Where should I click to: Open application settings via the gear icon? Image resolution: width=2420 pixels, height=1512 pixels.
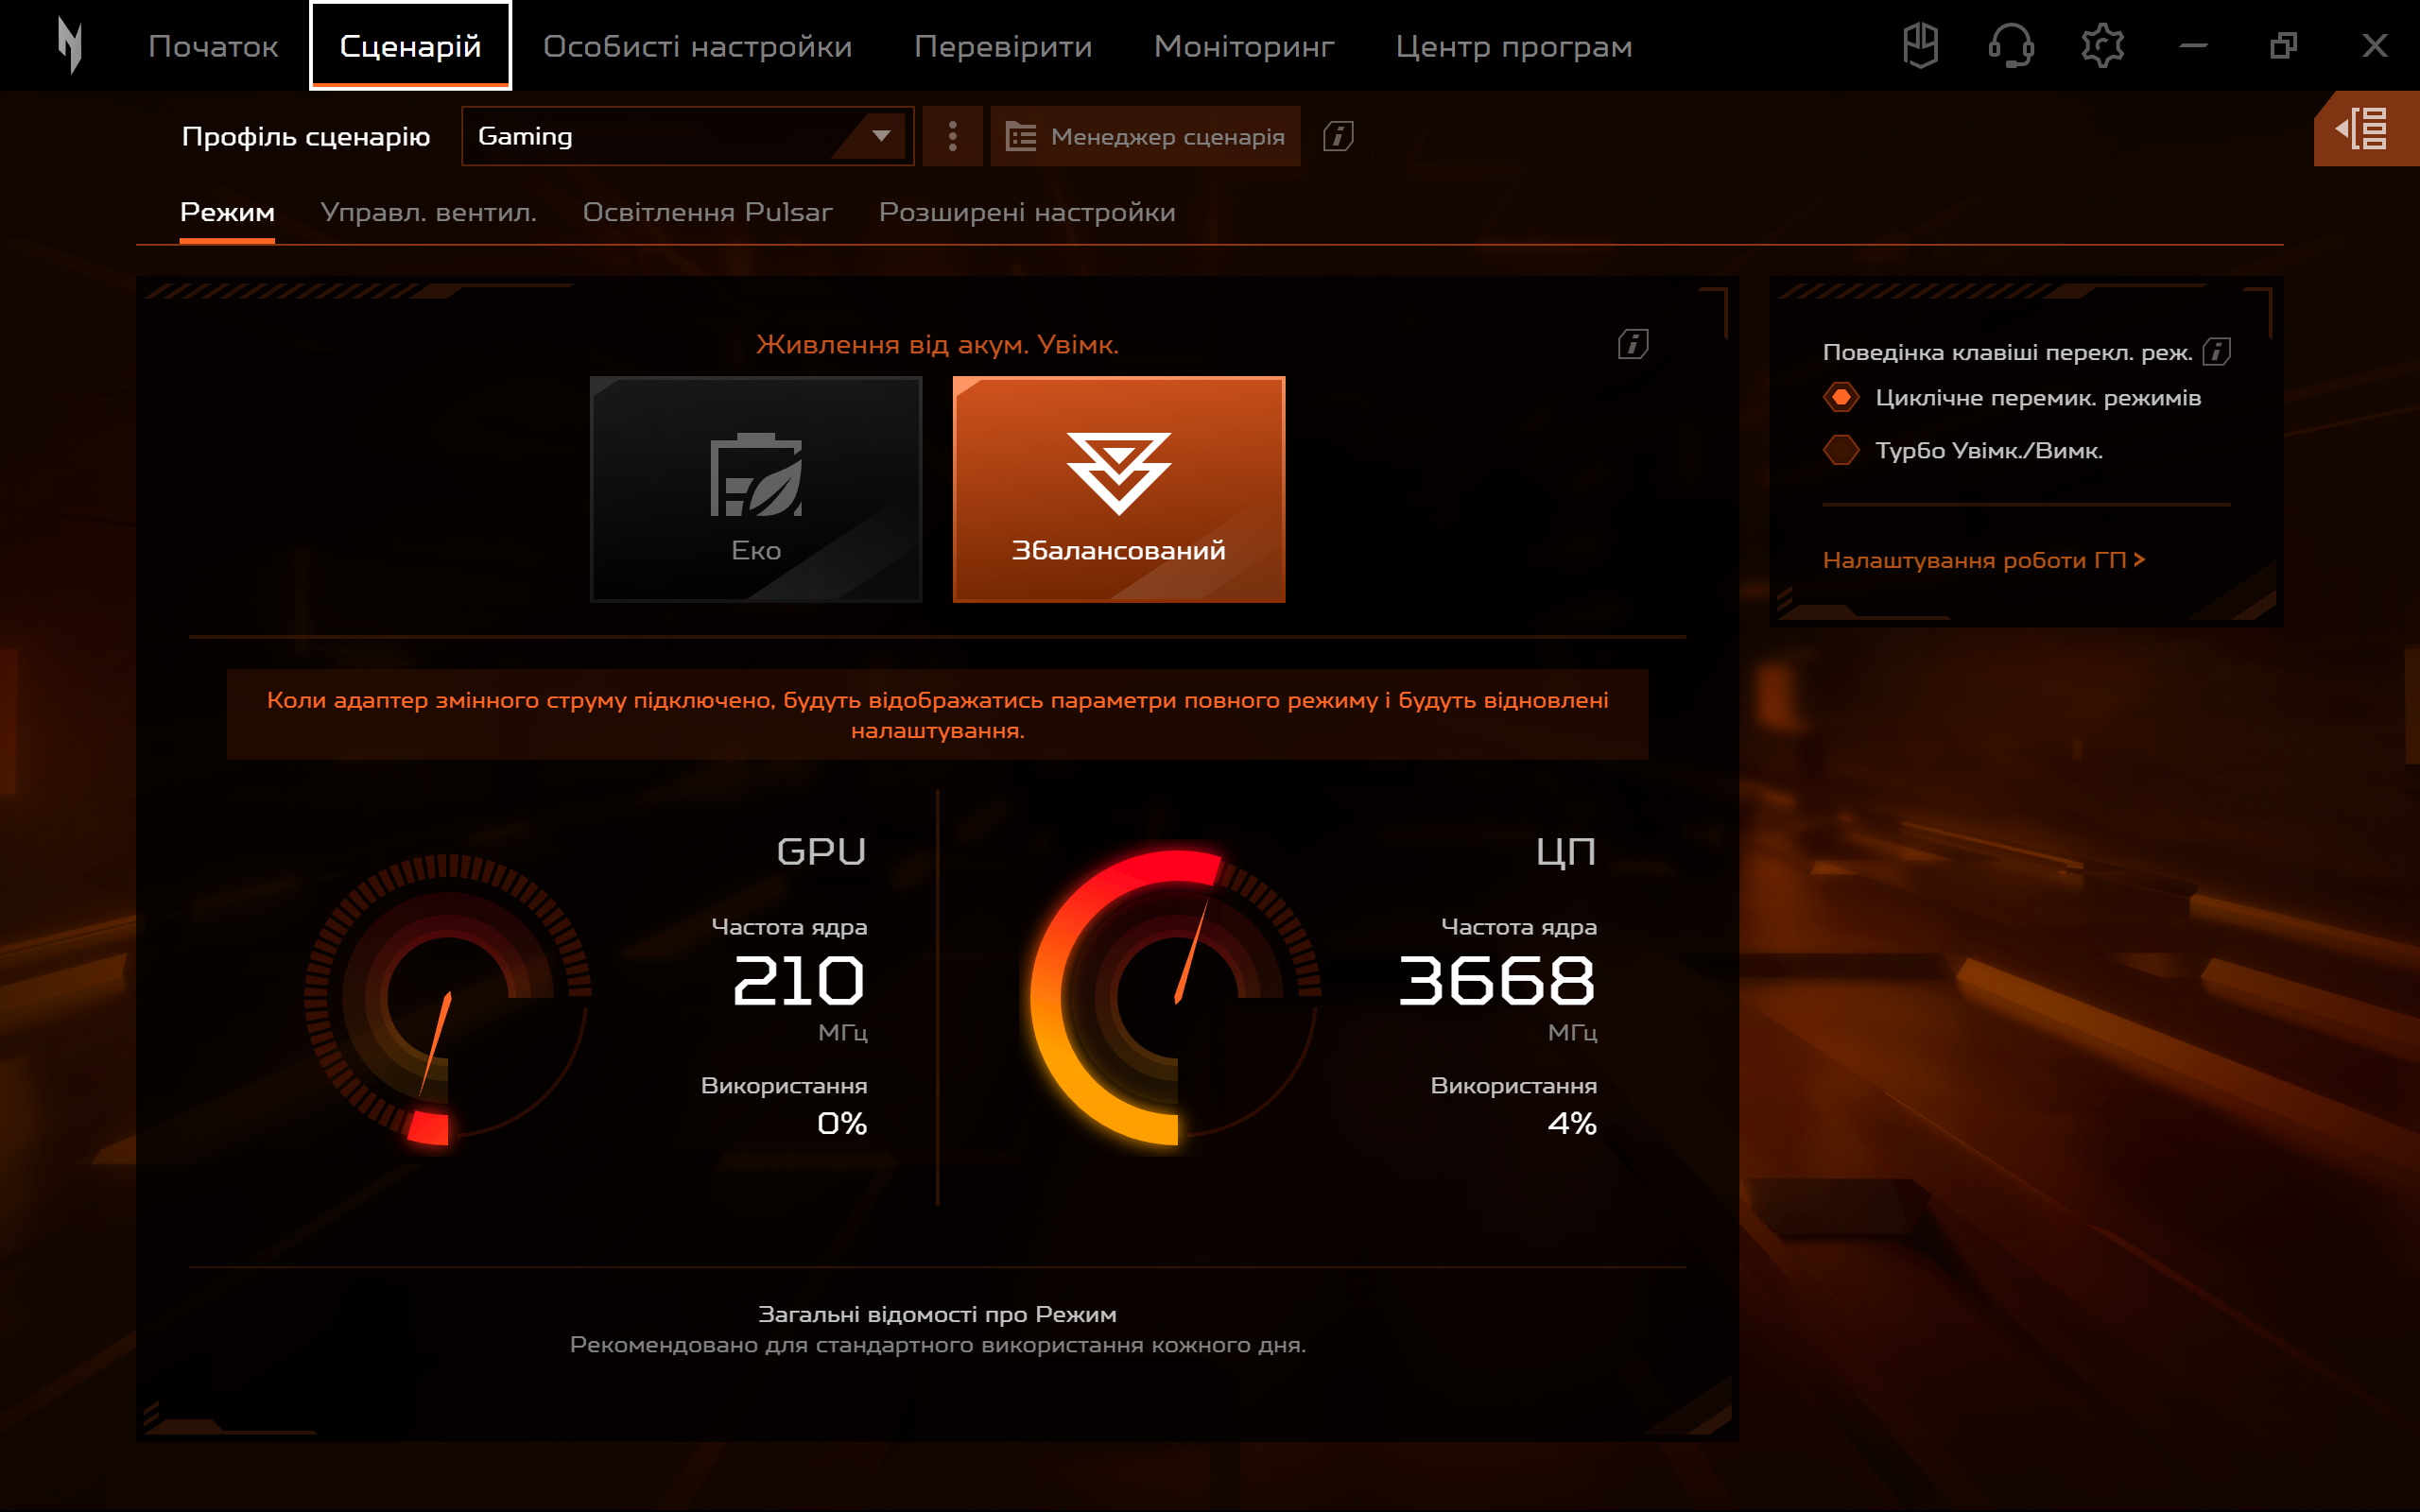pyautogui.click(x=2103, y=44)
